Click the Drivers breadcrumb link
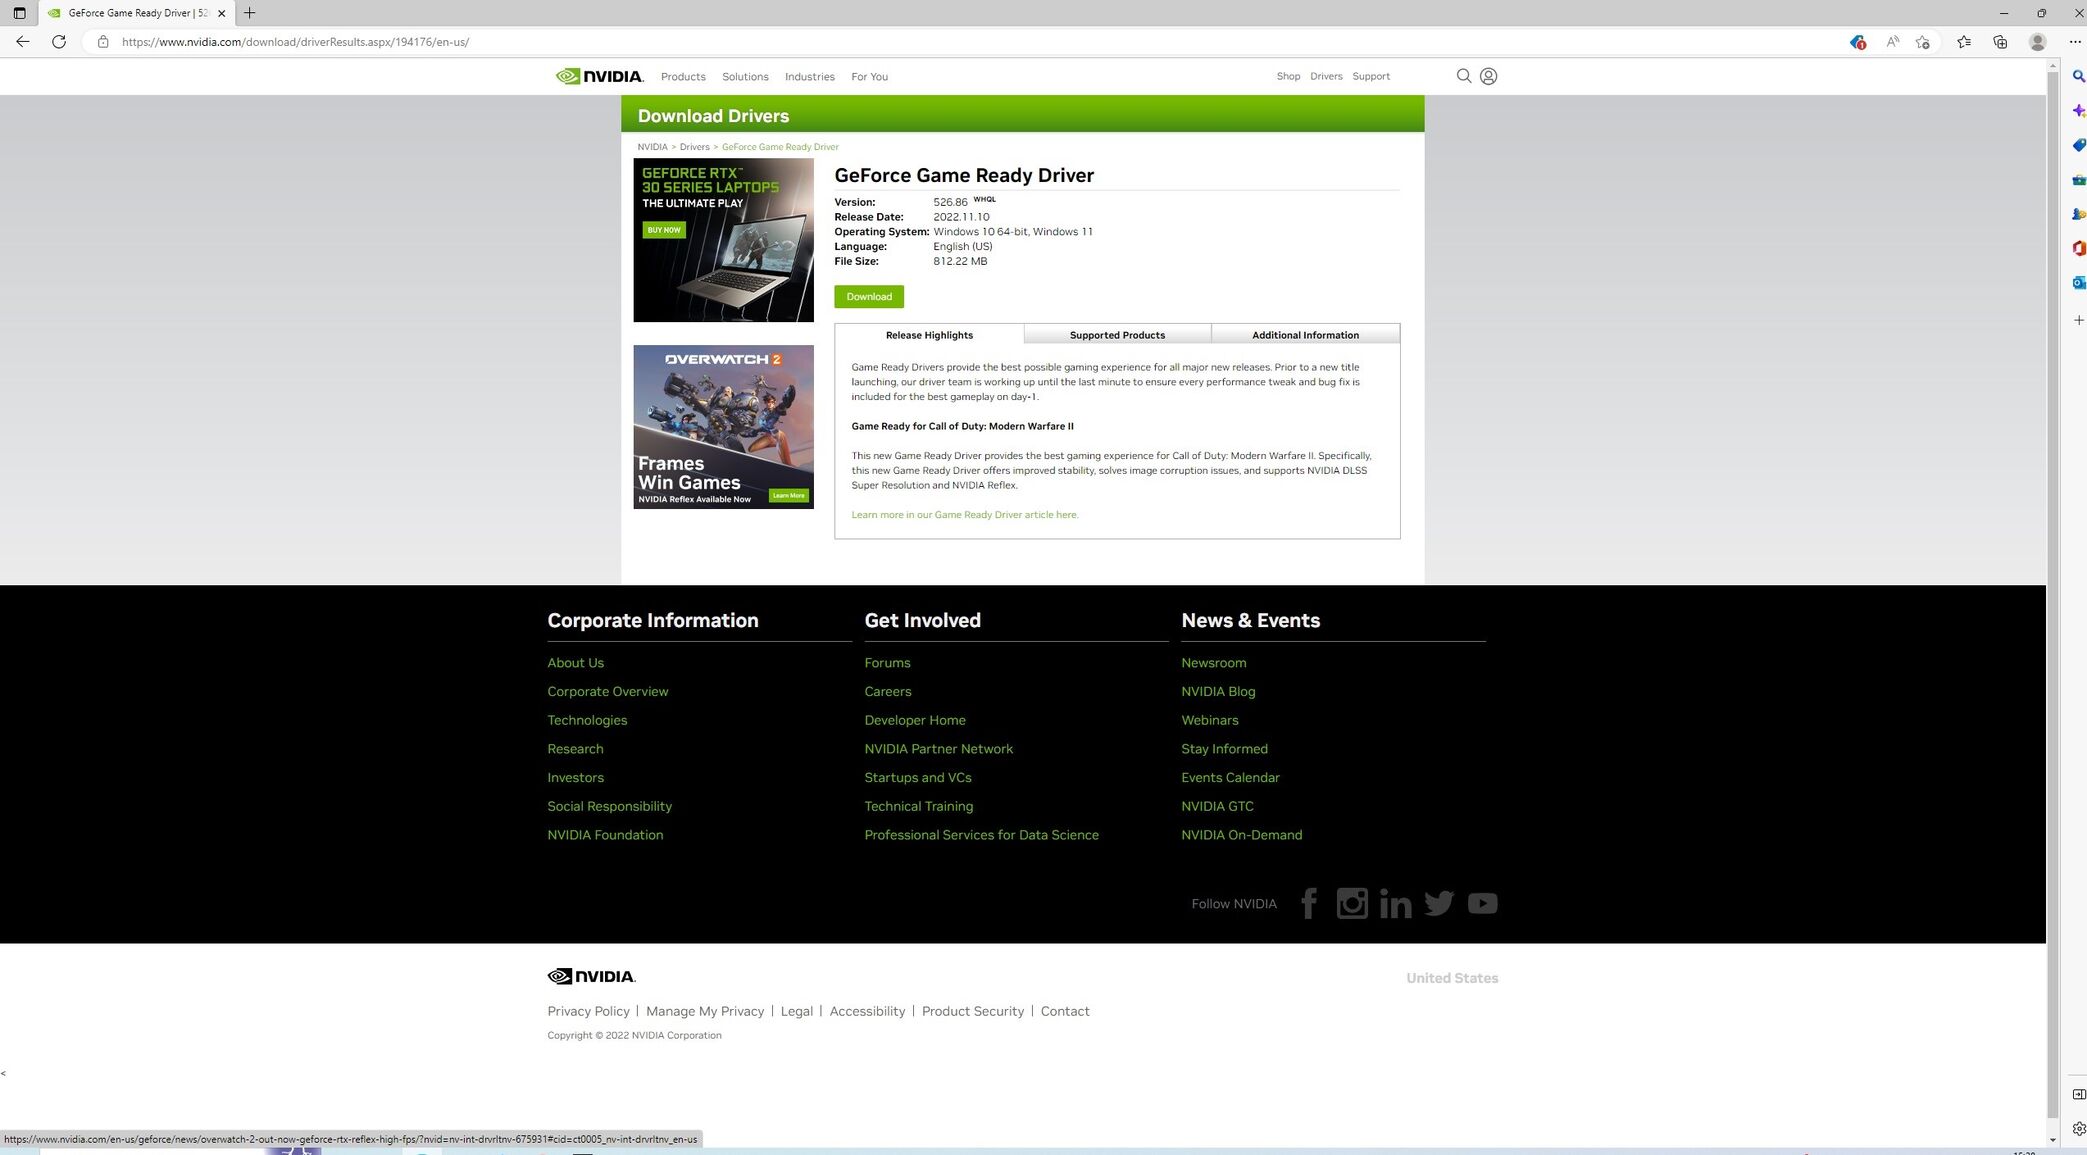 coord(694,147)
